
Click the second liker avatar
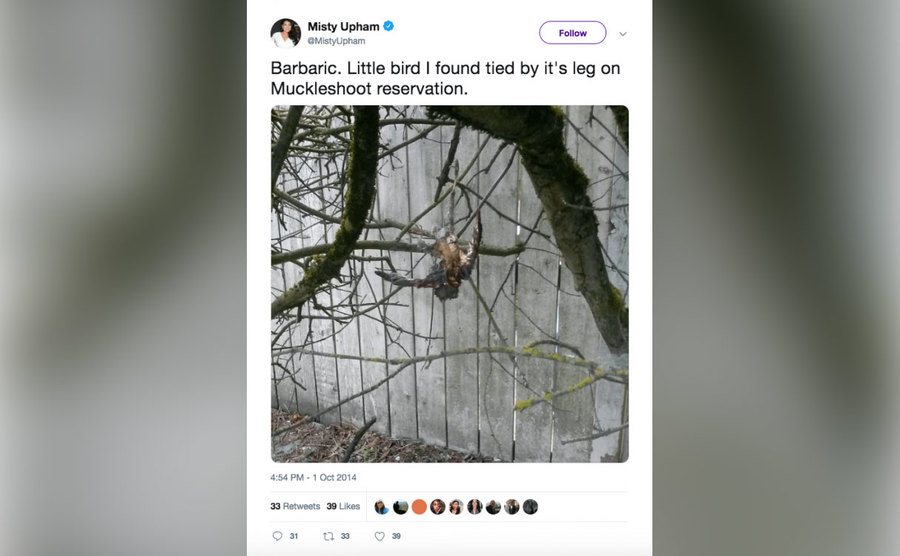(400, 507)
